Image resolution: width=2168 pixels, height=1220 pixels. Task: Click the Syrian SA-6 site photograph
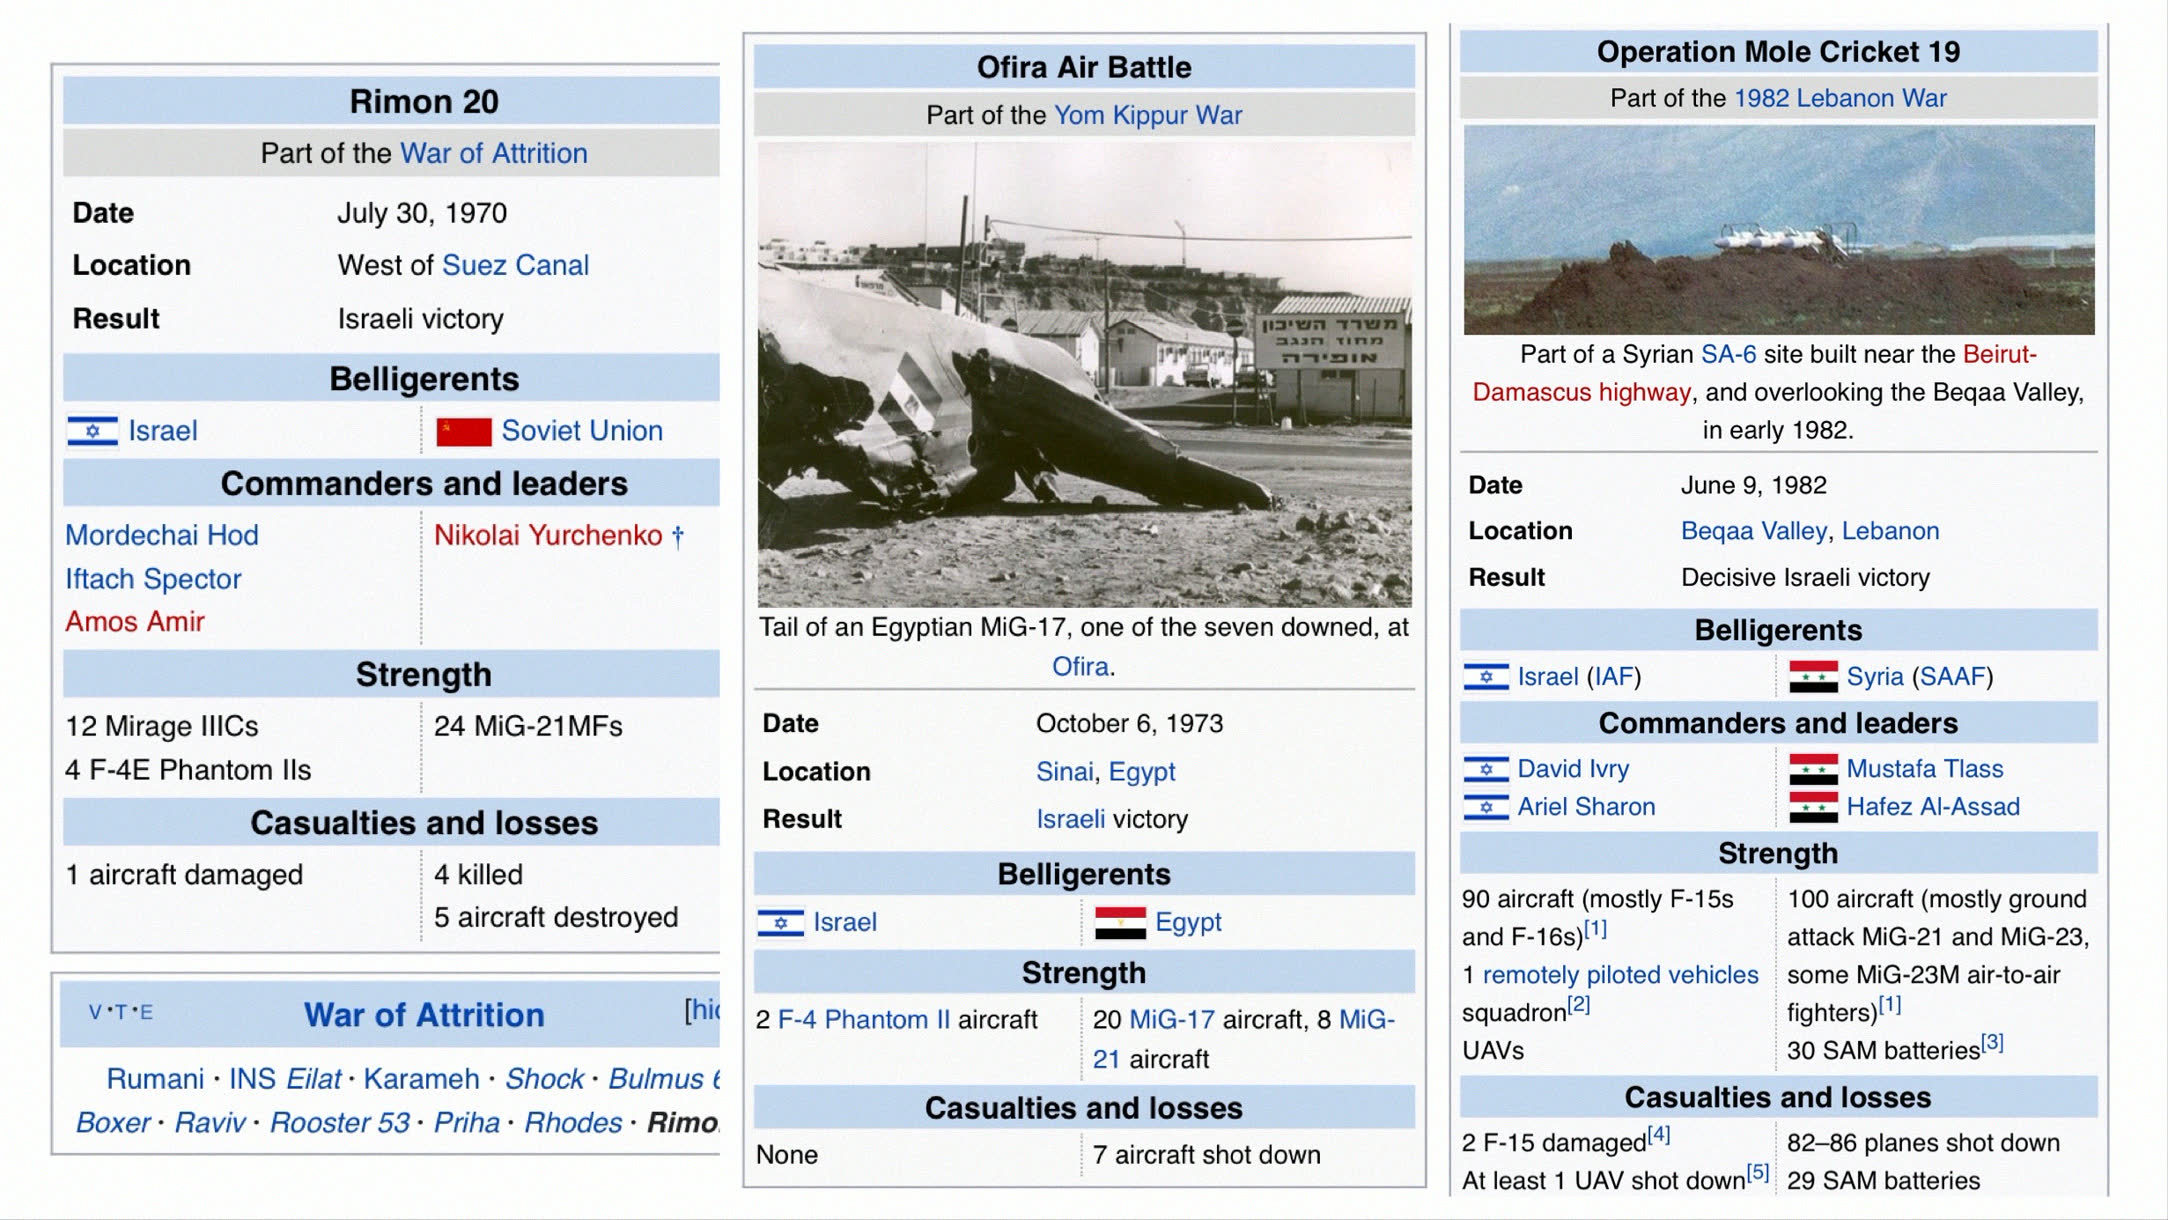(1778, 230)
